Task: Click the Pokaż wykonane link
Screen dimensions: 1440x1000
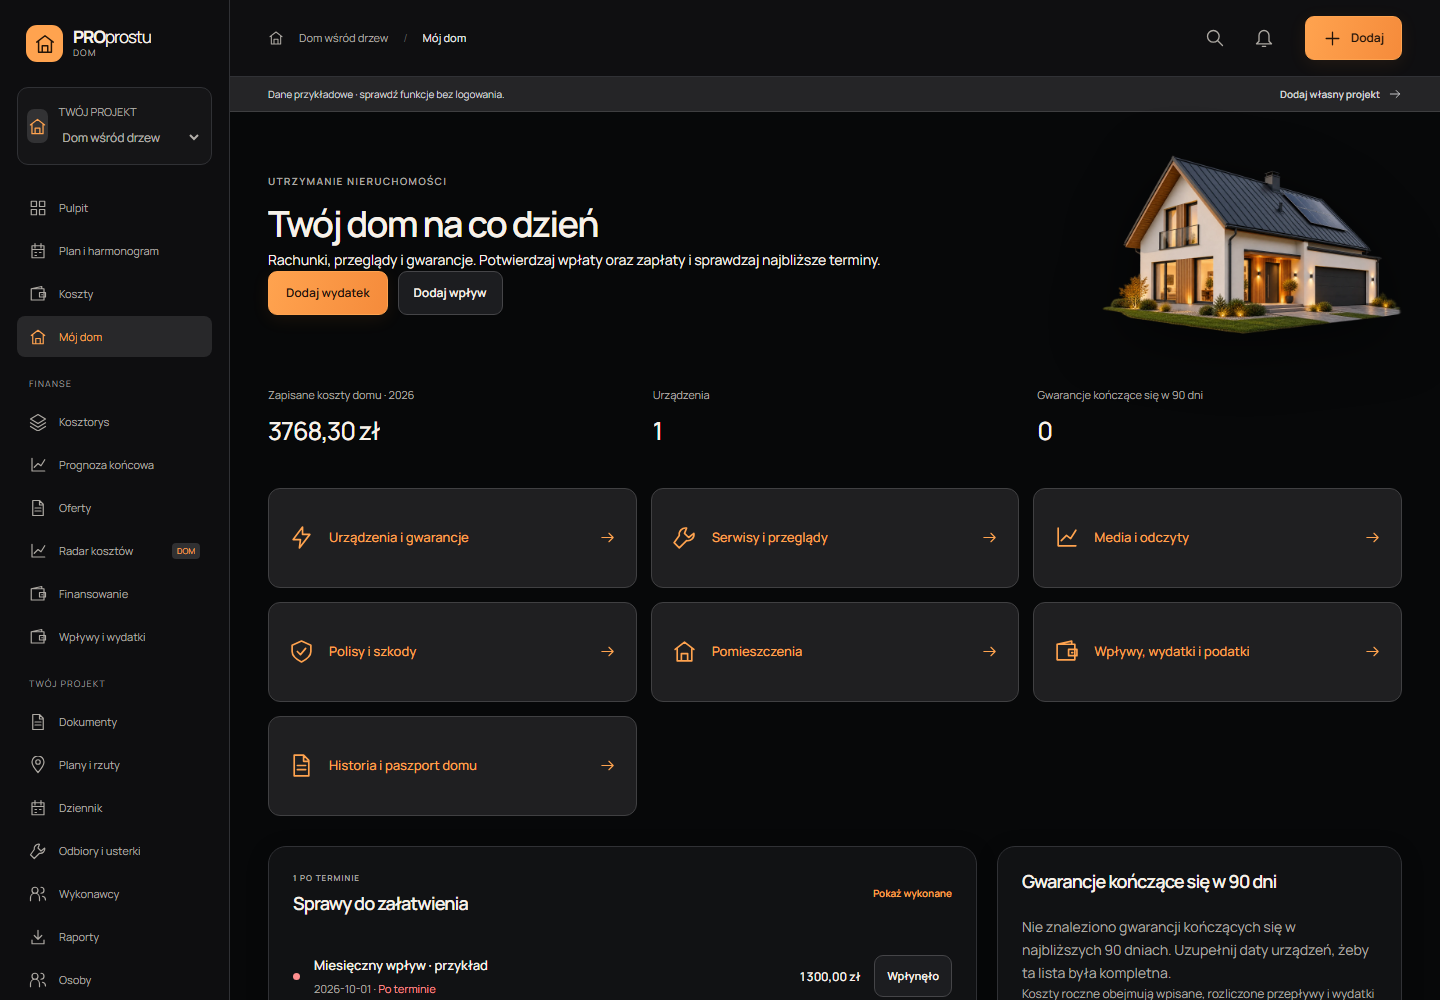Action: coord(912,894)
